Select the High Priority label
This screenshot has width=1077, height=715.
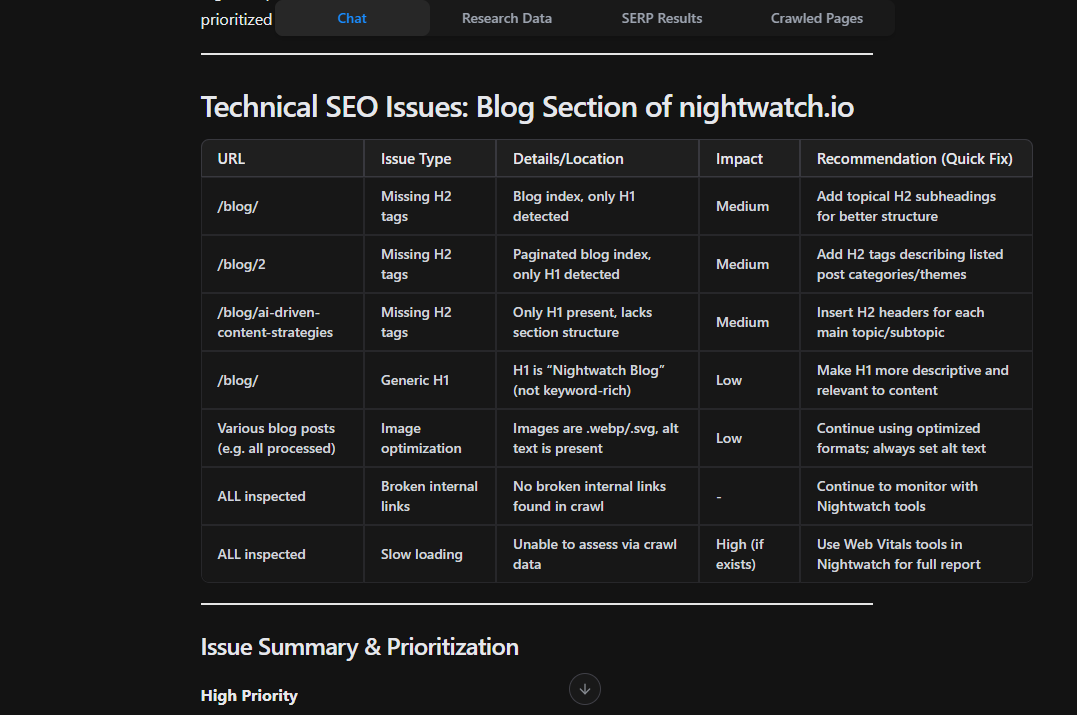pos(249,695)
